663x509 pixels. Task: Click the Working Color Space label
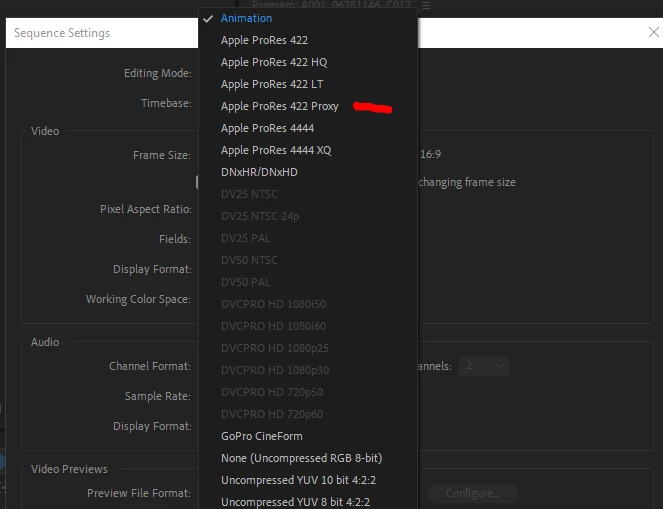tap(138, 299)
